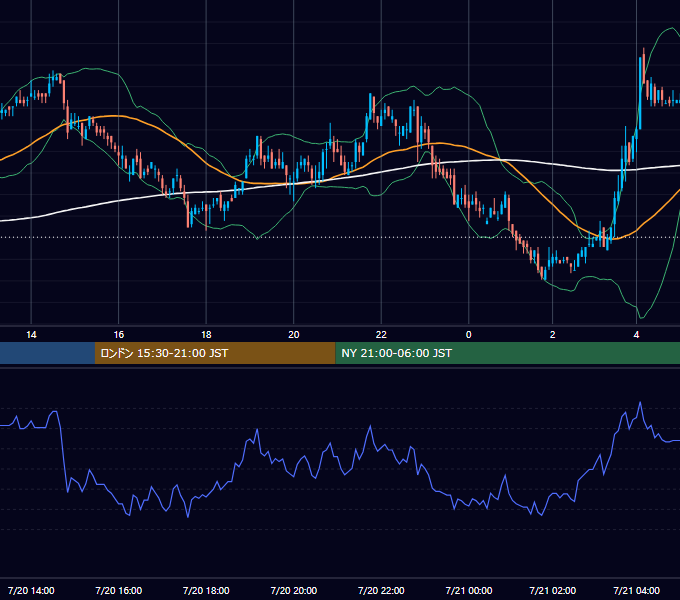The image size is (680, 600).
Task: Click the 7/20 20:00 date label
Action: tap(294, 590)
